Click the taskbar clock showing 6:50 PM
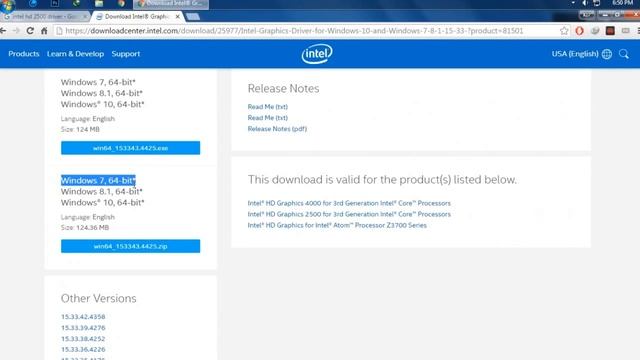 623,3
